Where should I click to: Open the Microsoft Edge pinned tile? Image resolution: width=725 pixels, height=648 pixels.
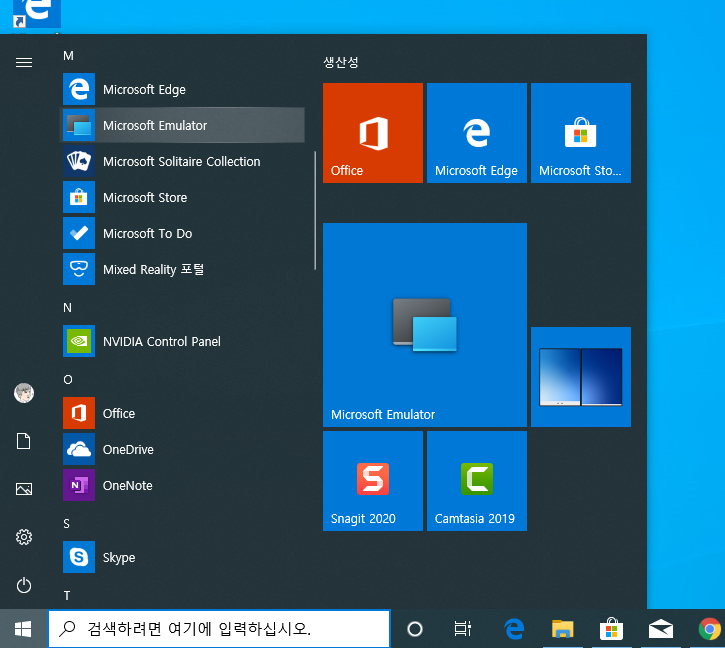pyautogui.click(x=477, y=133)
